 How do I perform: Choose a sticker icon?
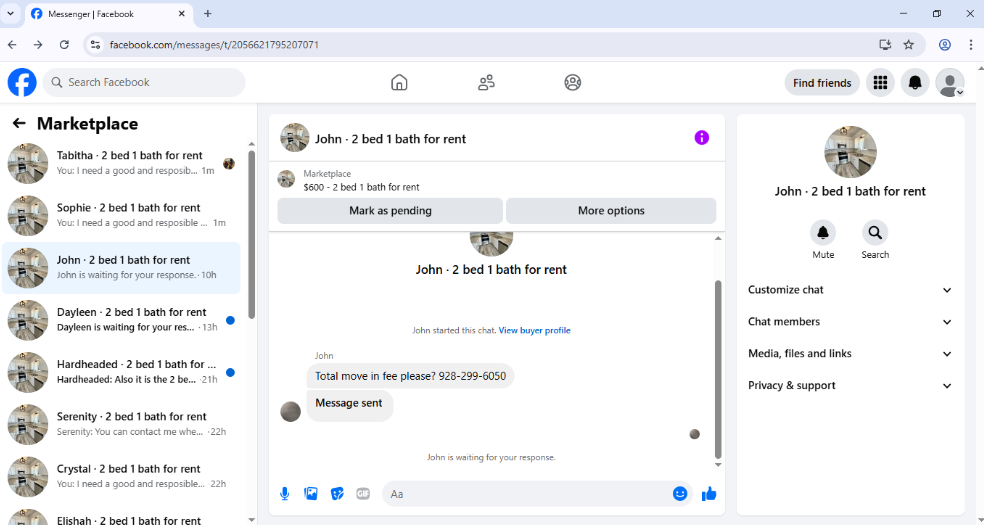pos(337,494)
